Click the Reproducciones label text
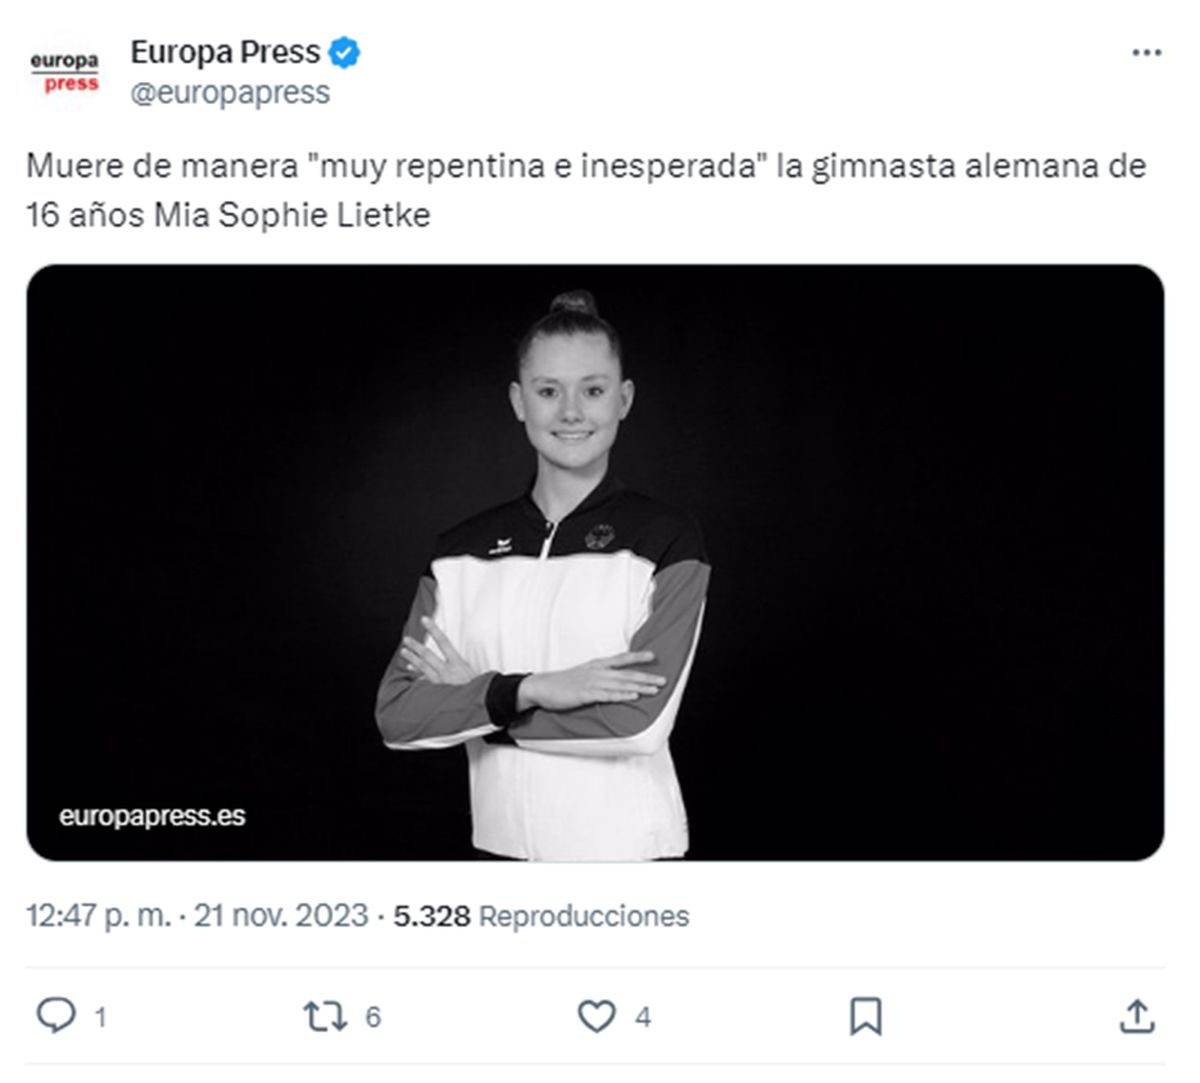Screen dimensions: 1200x1083 pos(585,915)
